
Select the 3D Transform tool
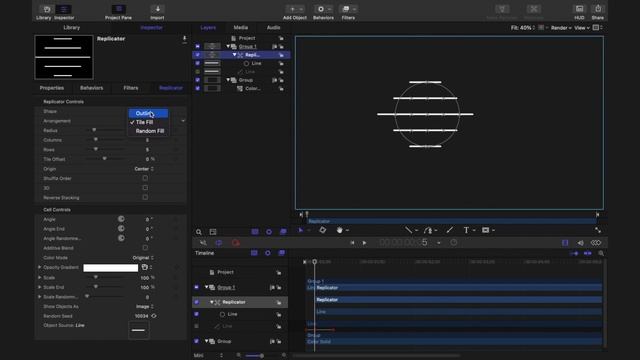click(322, 230)
